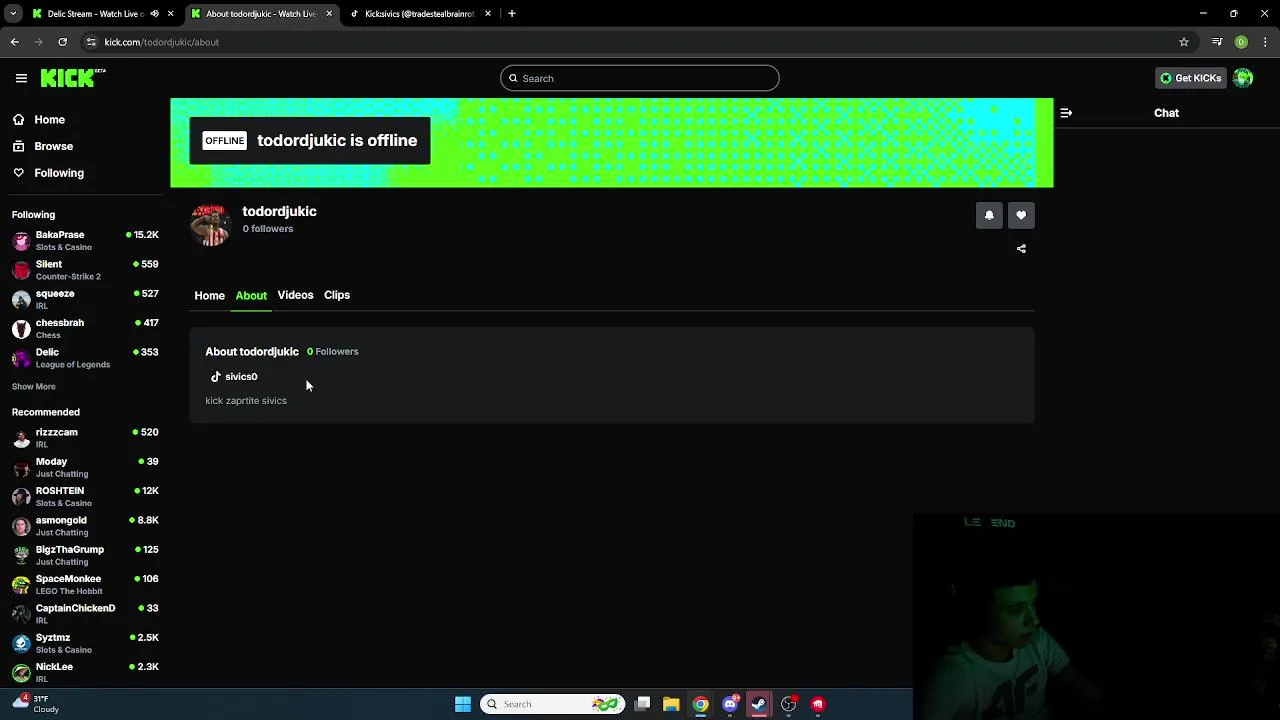Open the Chrome three-dot menu

1266,42
